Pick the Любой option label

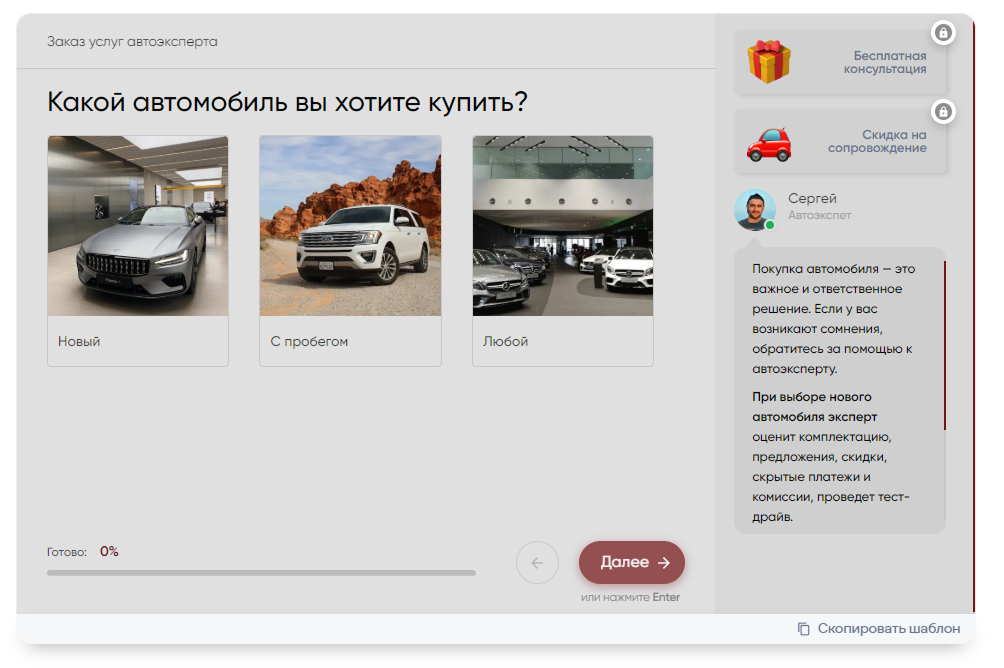click(505, 342)
